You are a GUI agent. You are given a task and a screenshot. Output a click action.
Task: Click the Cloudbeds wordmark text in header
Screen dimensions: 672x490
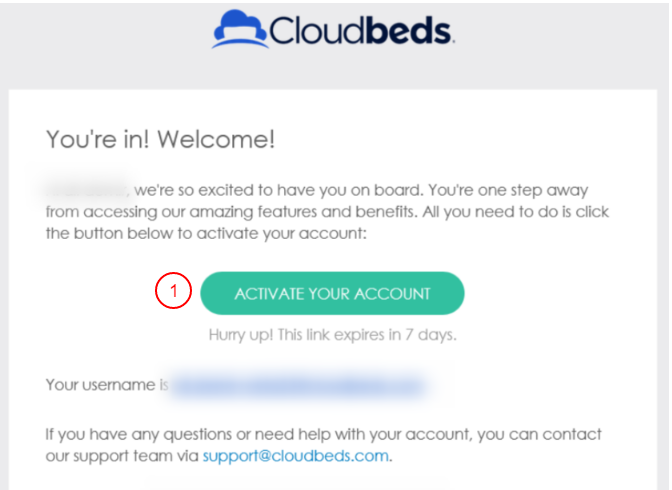355,31
